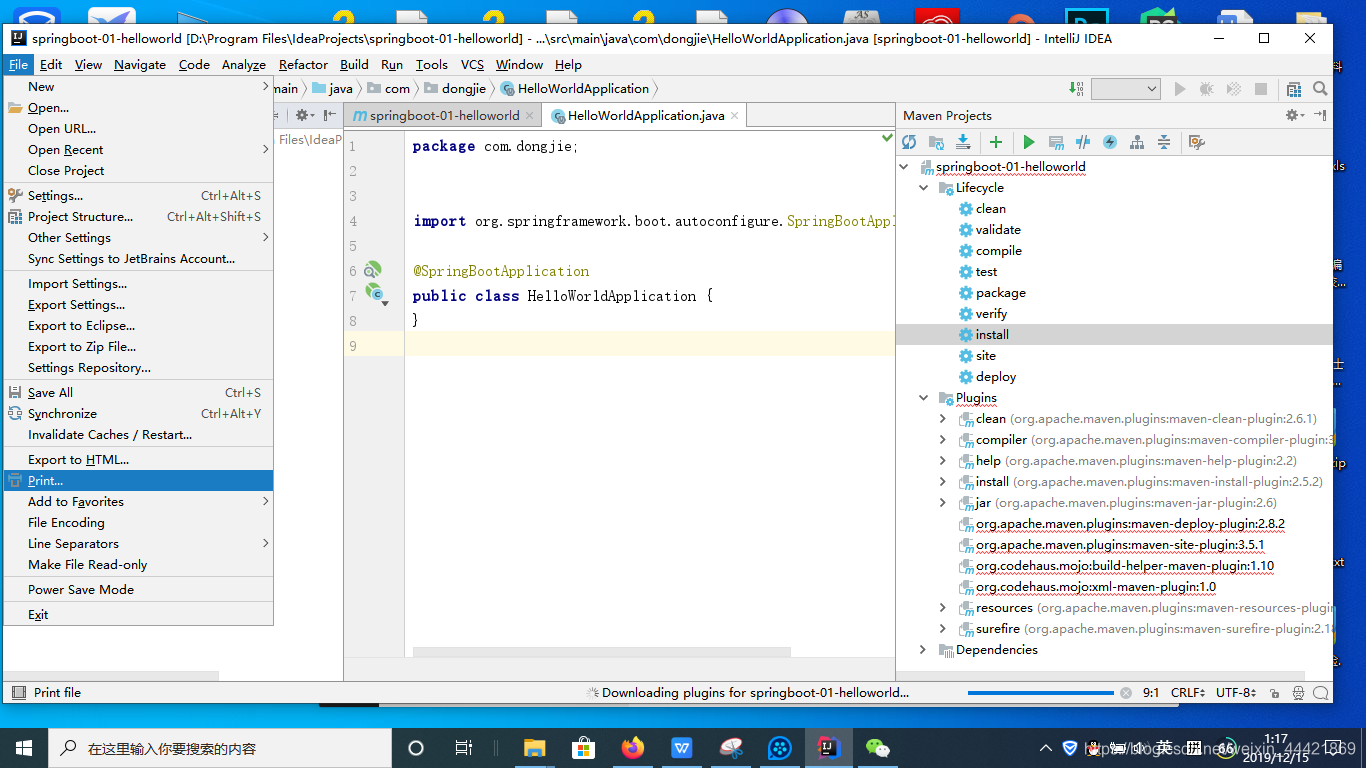Screen dimensions: 1366x768
Task: Open WeChat from the taskbar
Action: (877, 748)
